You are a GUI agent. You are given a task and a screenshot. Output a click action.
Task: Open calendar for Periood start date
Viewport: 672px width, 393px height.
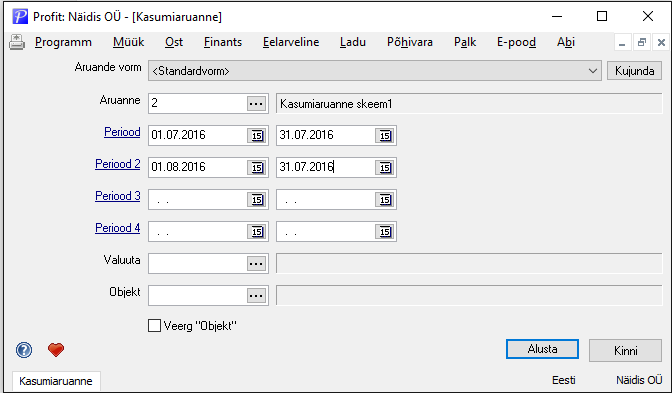pos(257,135)
